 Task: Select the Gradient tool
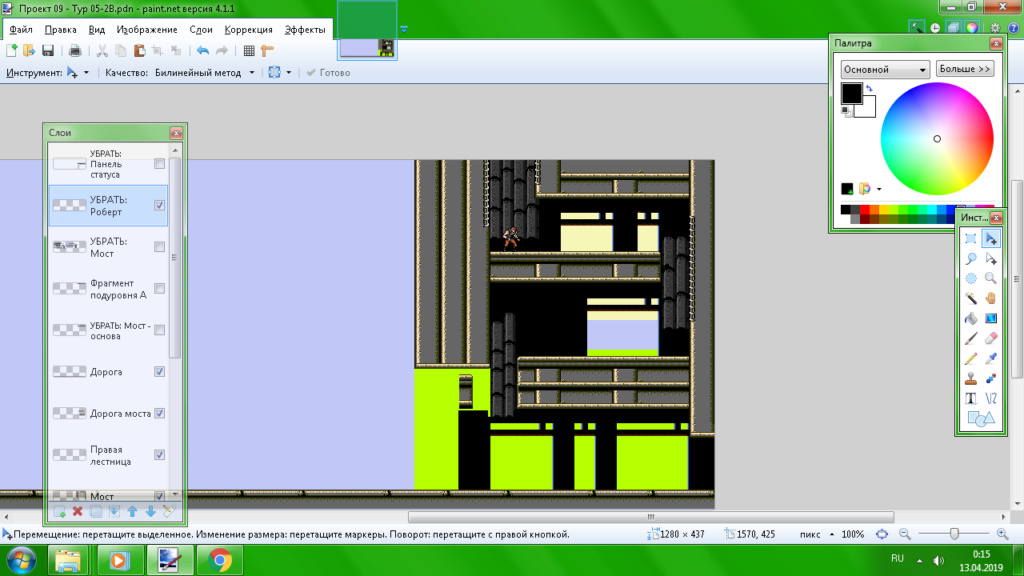(991, 319)
